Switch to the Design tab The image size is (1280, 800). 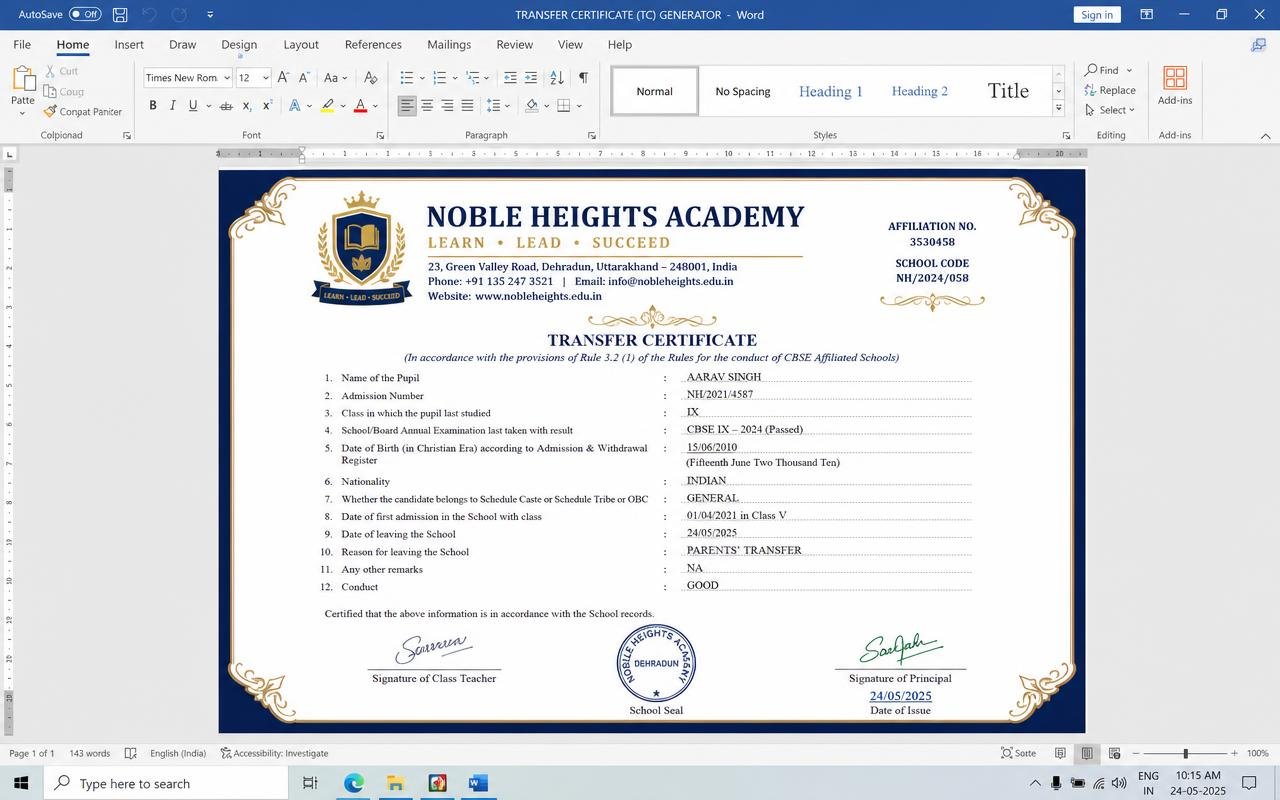coord(239,44)
